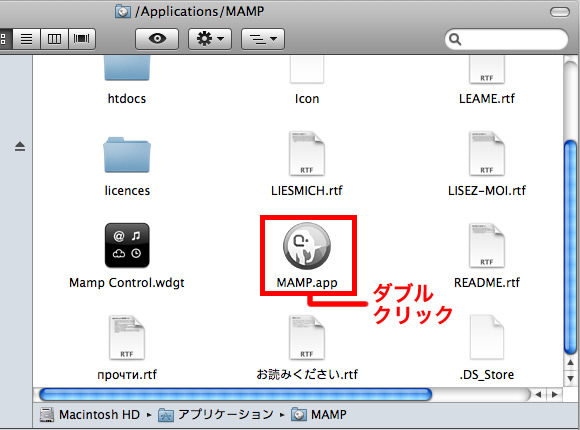Click the "LISEZ-MOI.rtf" file name label

click(x=487, y=191)
